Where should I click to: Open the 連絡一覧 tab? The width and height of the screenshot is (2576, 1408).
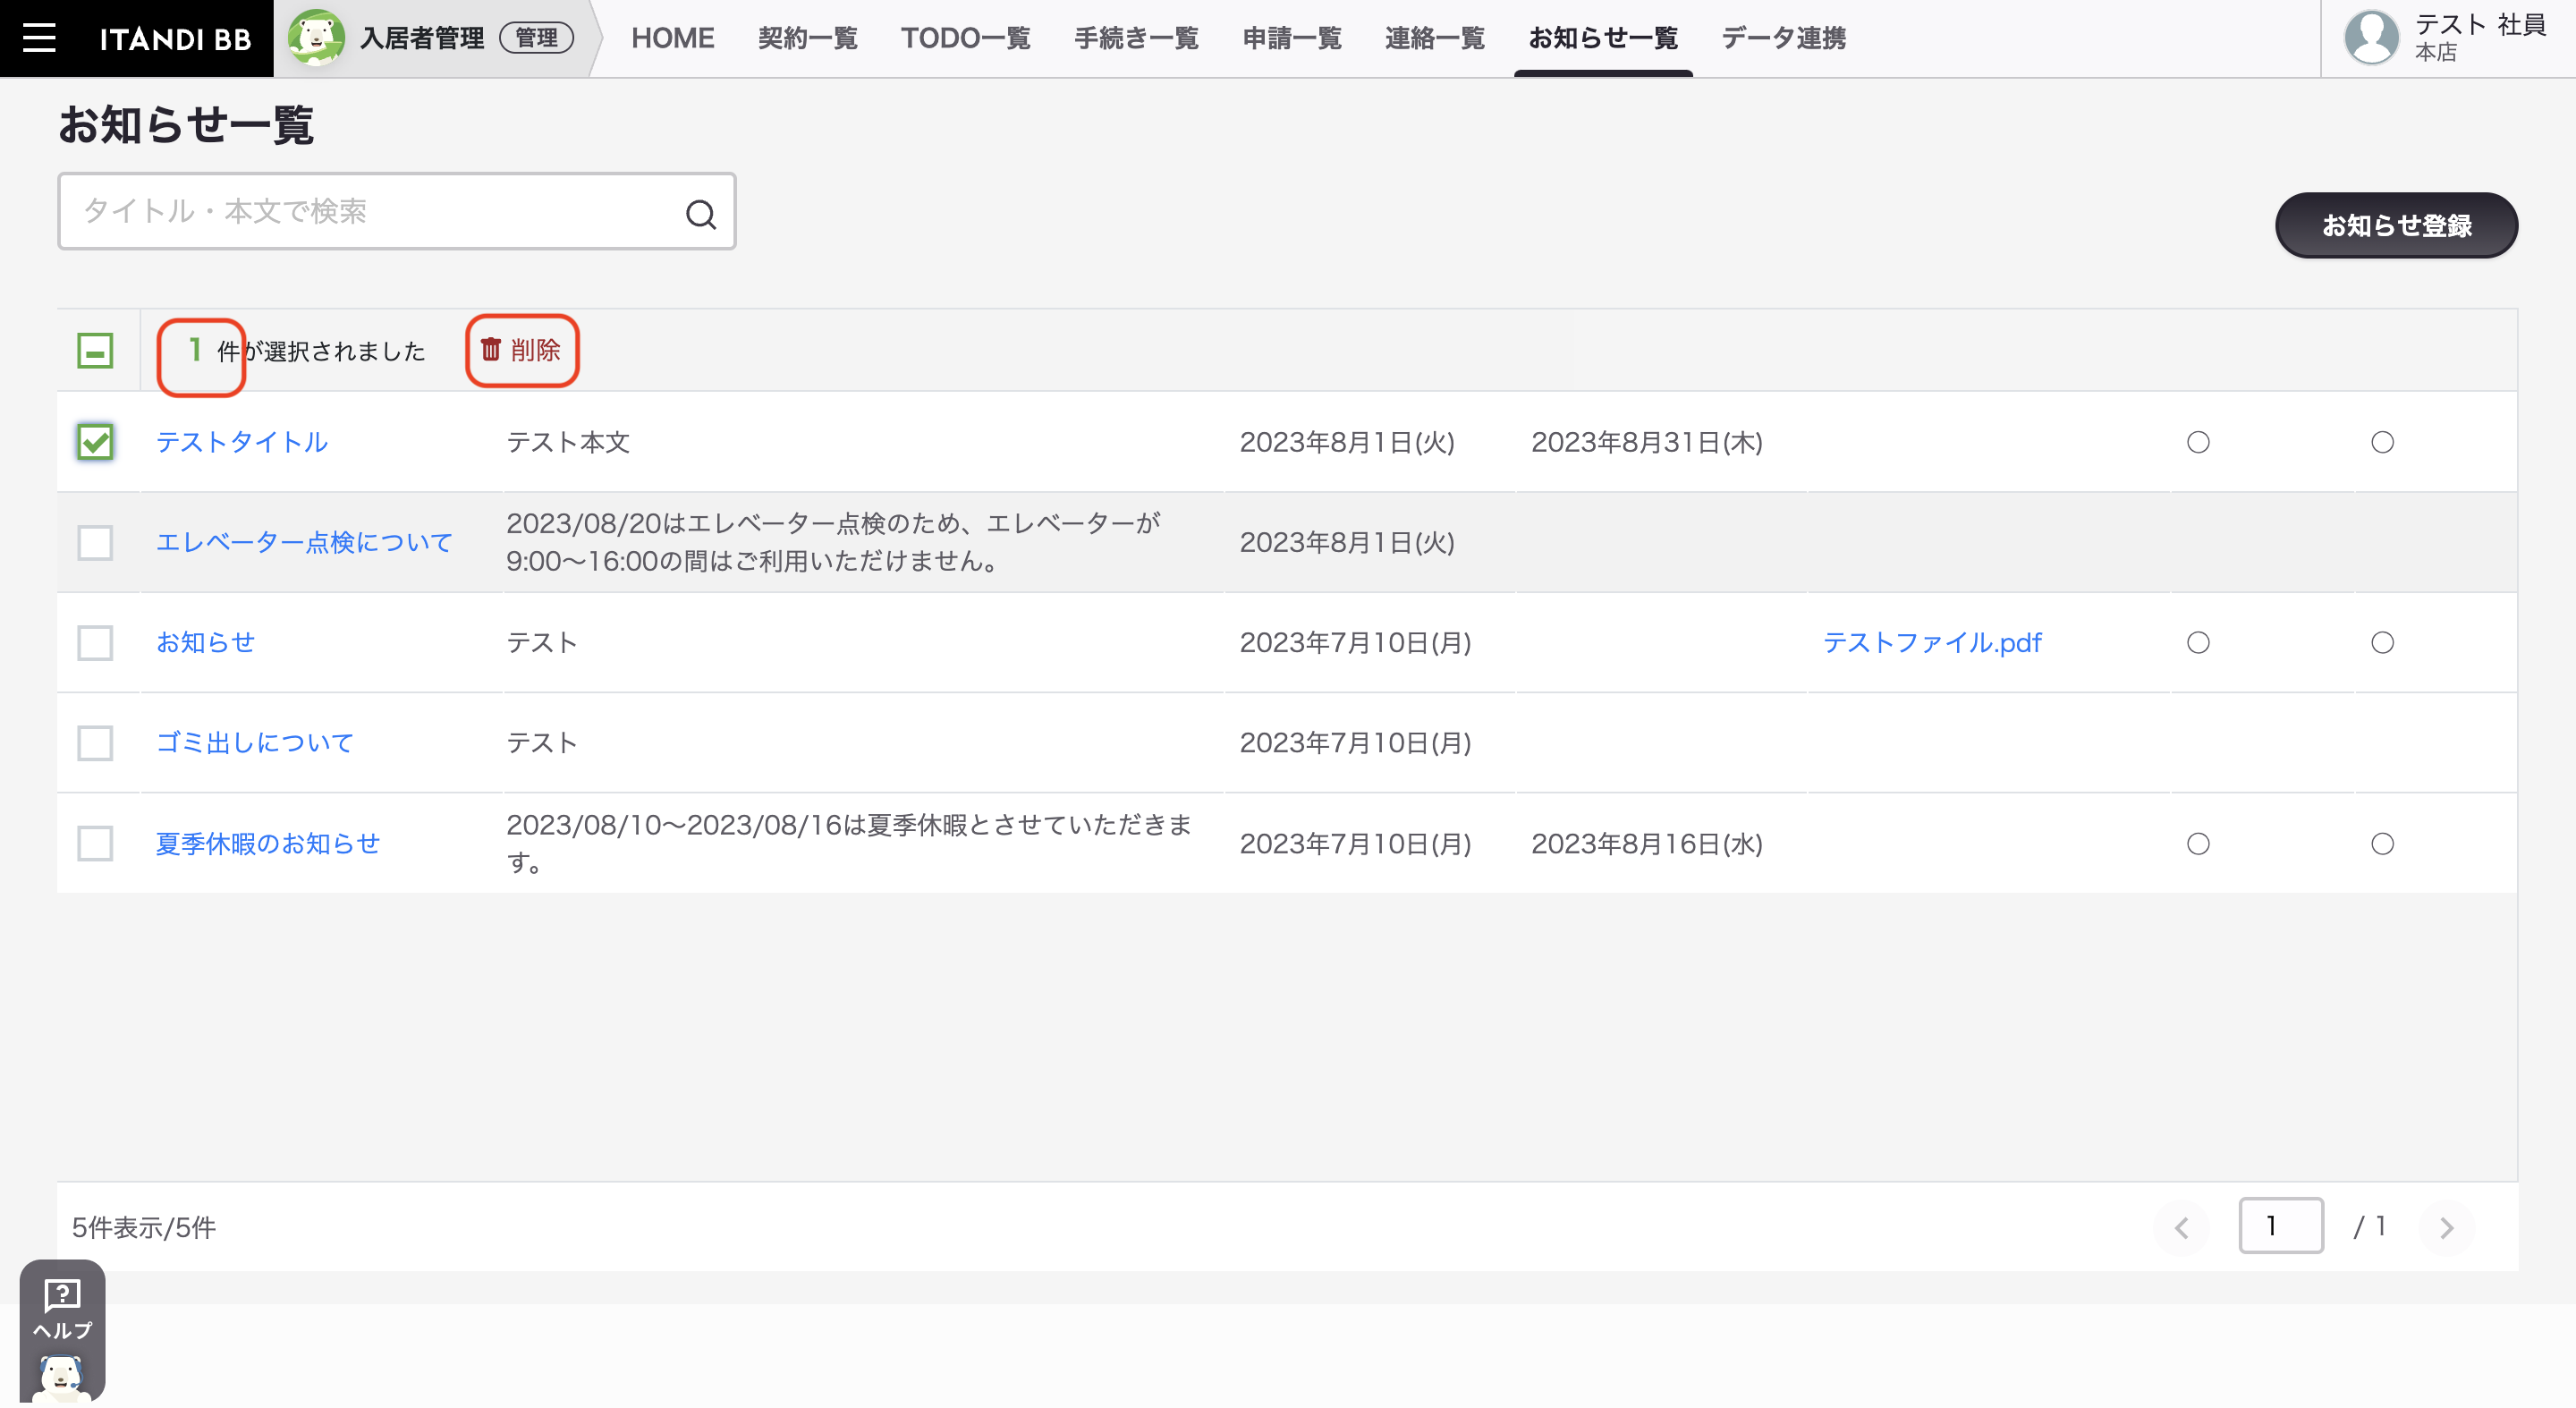point(1434,38)
